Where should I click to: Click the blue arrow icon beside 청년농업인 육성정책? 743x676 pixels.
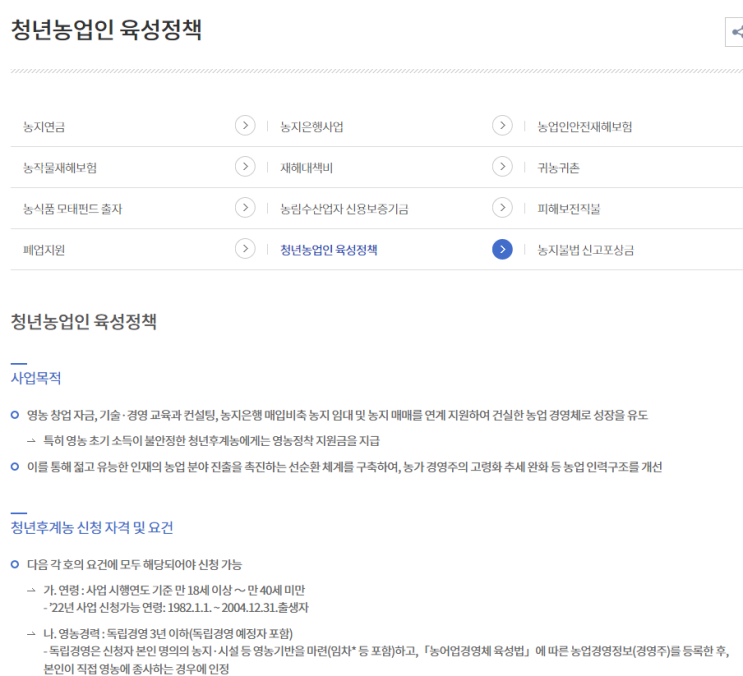[502, 249]
